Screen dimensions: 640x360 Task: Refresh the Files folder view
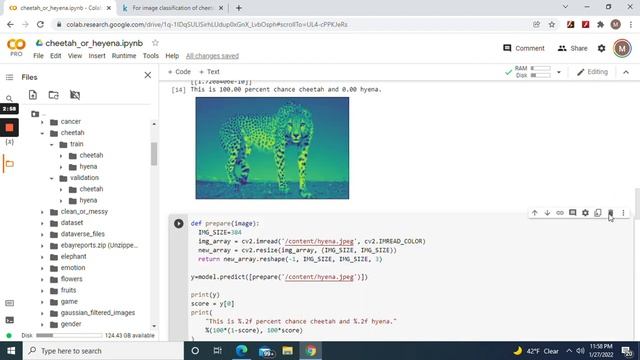(53, 95)
